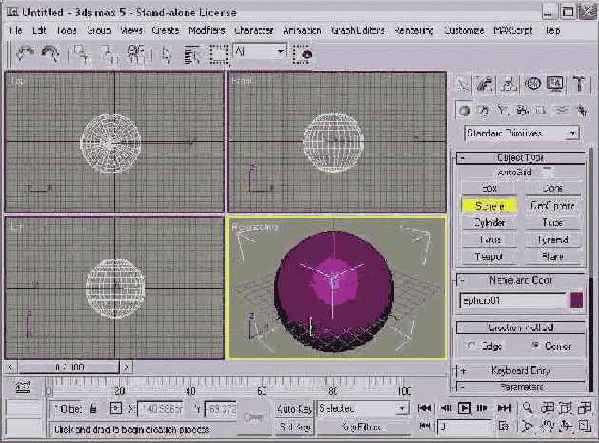Toggle the Set Key mode button
This screenshot has height=443, width=599.
(x=294, y=427)
